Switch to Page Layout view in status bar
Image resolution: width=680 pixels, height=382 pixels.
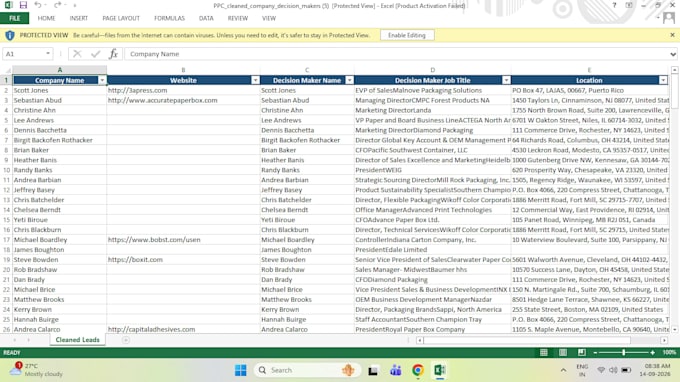[562, 353]
